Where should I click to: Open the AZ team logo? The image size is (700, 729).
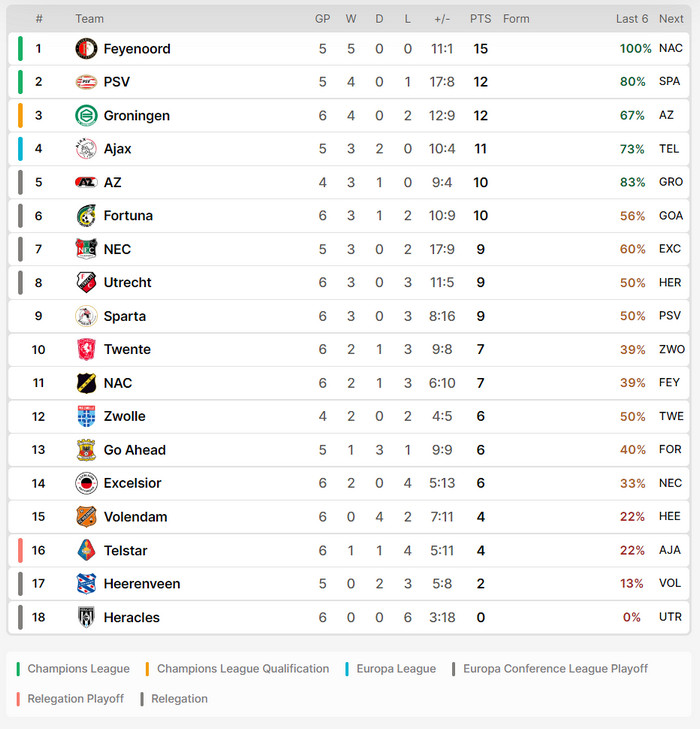pos(86,183)
